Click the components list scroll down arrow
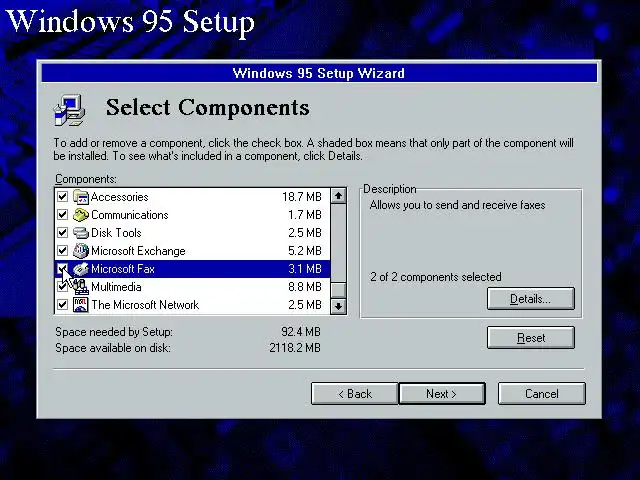Screen dimensions: 640x480 (x=338, y=306)
